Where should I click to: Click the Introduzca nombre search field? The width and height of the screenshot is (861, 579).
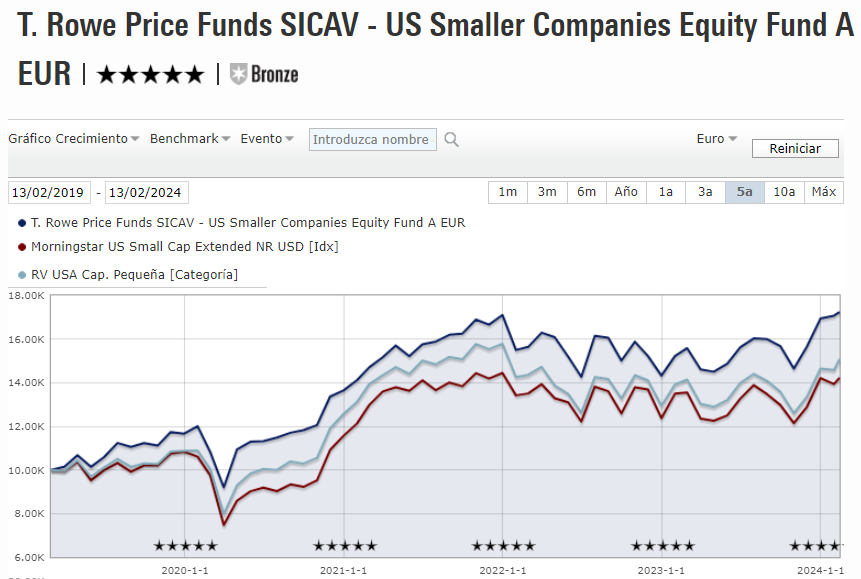[x=371, y=140]
